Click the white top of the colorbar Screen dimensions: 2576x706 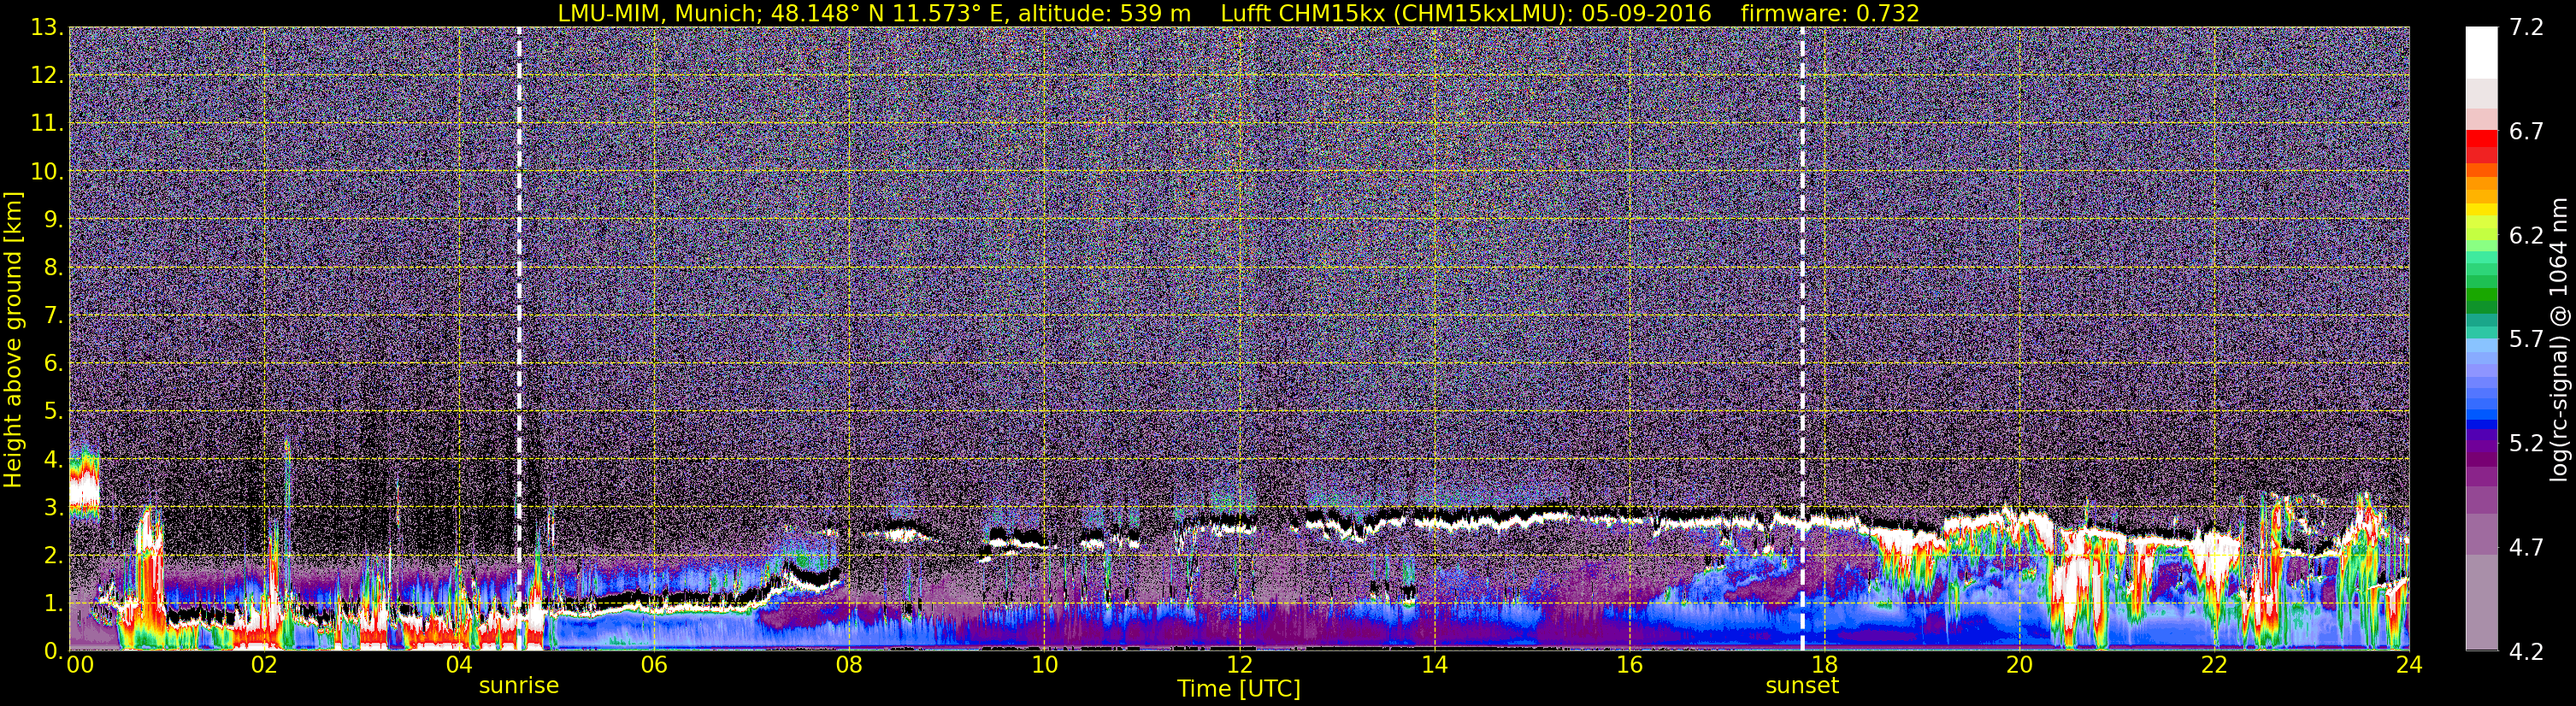[x=2481, y=52]
